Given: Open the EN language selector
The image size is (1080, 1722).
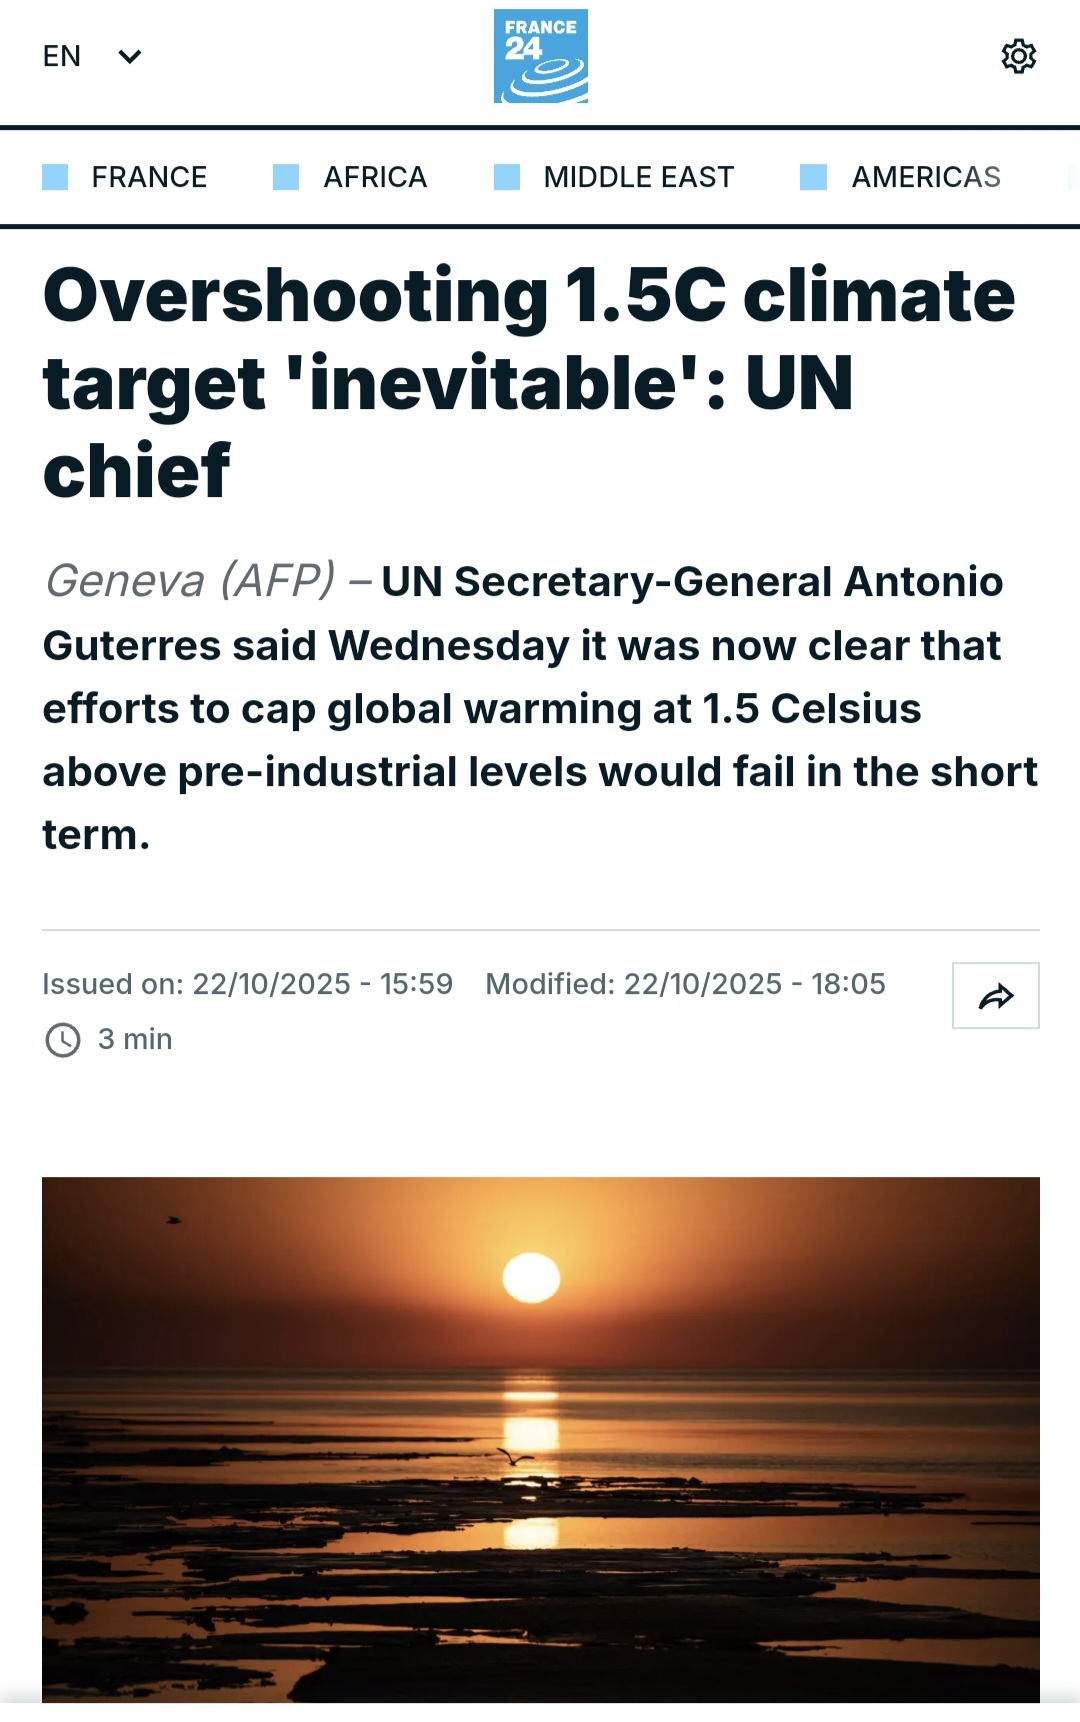Looking at the screenshot, I should click(62, 56).
